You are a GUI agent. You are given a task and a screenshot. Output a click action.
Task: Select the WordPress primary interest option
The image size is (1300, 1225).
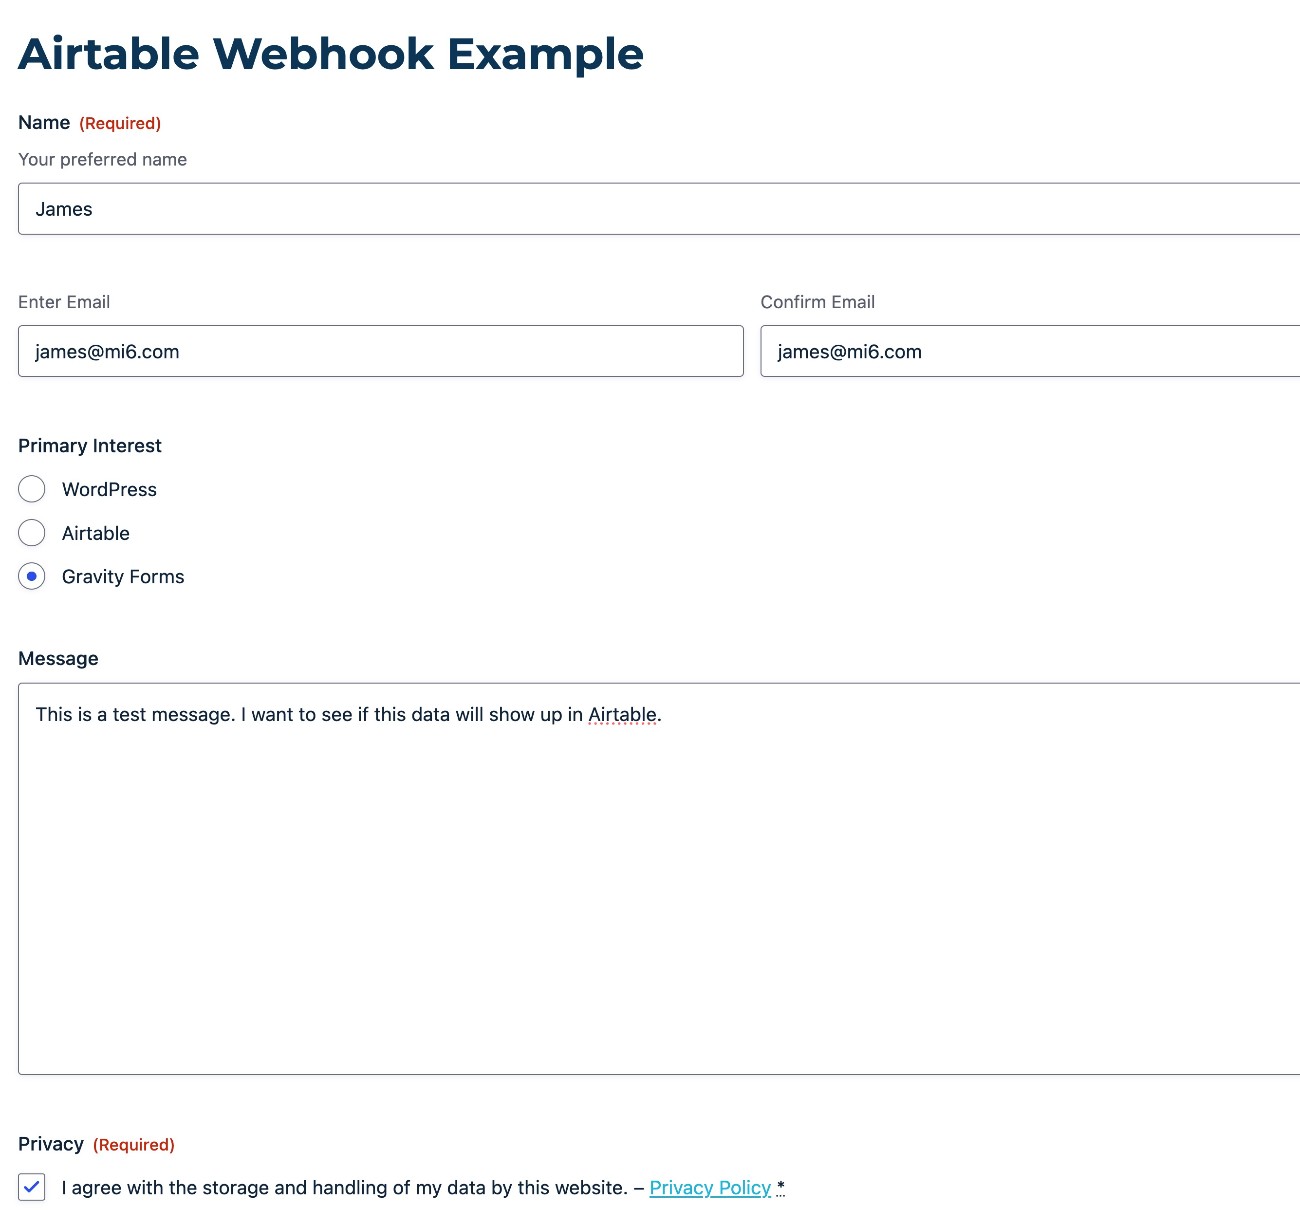31,489
